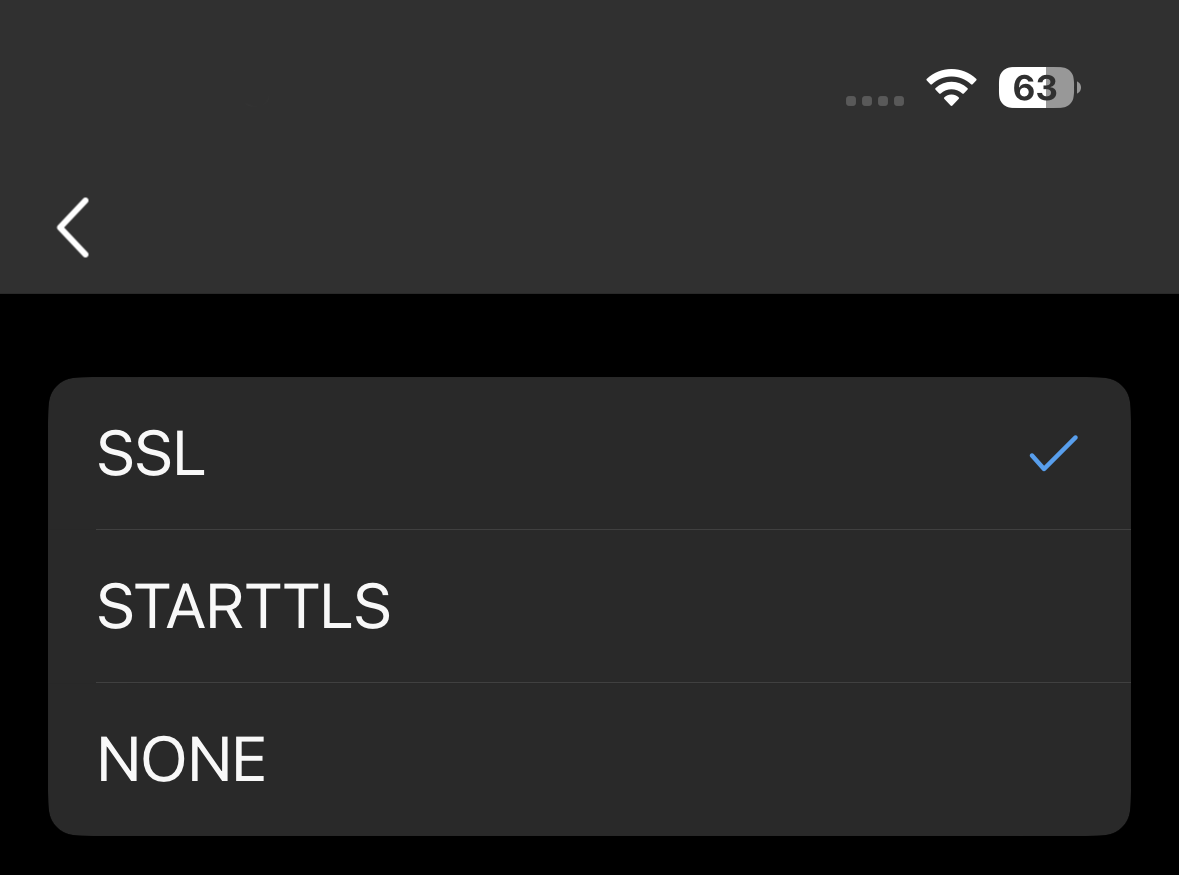
Task: Click the SSL text label
Action: pyautogui.click(x=151, y=453)
